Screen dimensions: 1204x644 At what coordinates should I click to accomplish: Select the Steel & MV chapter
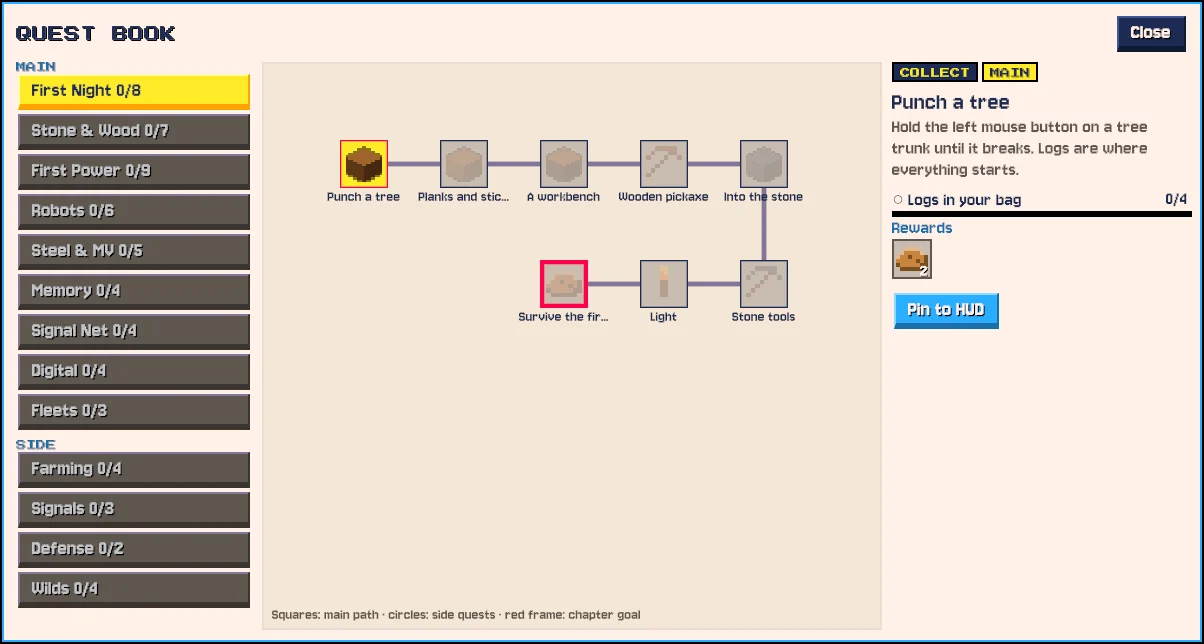pos(134,251)
